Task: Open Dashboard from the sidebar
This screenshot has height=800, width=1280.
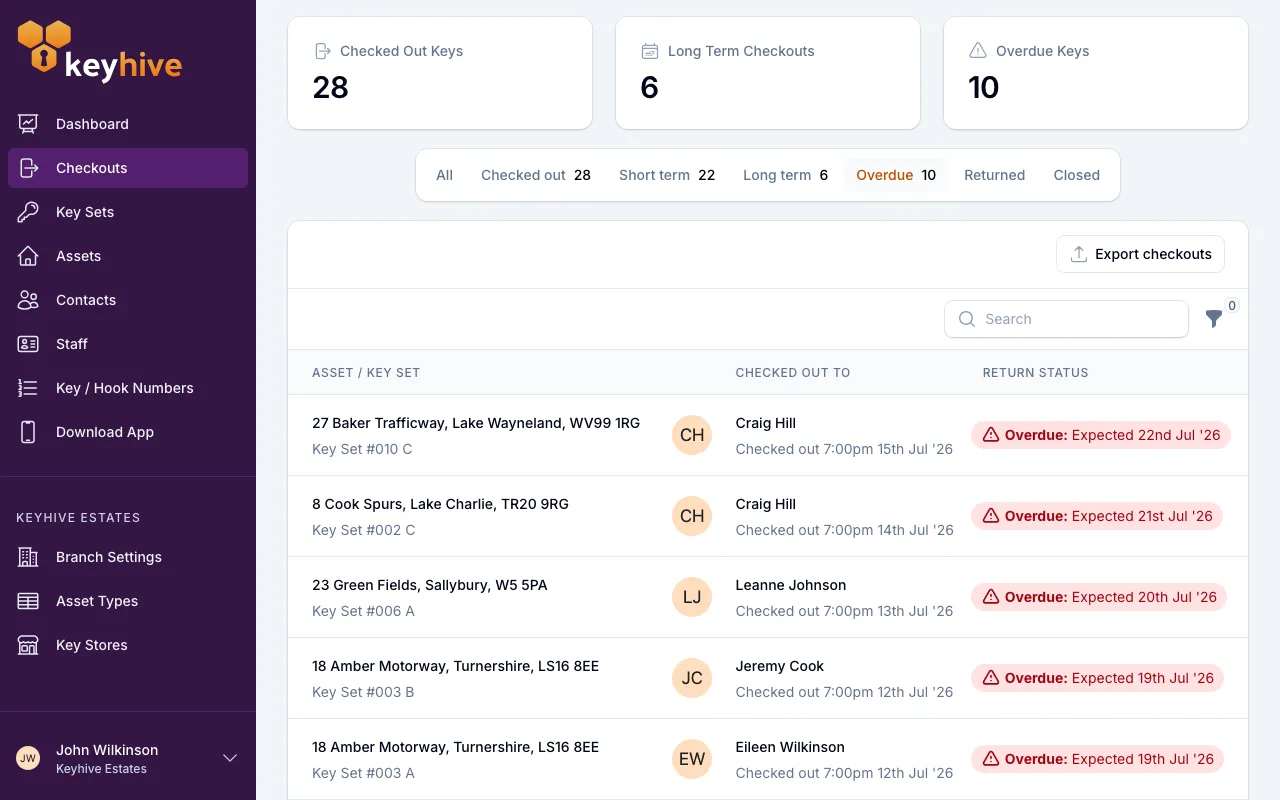Action: pyautogui.click(x=128, y=124)
